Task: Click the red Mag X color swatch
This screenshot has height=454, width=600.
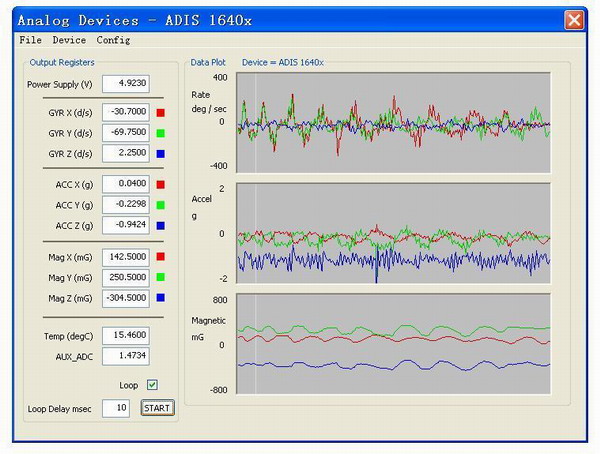Action: tap(161, 256)
